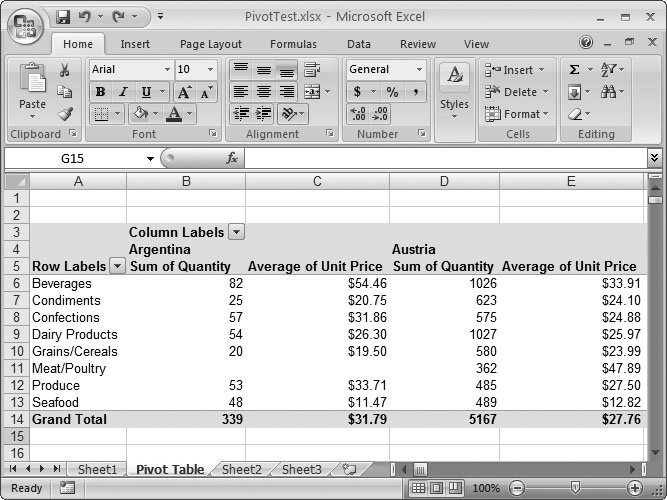Click the Name Box showing G15
Image resolution: width=667 pixels, height=500 pixels.
pos(80,158)
